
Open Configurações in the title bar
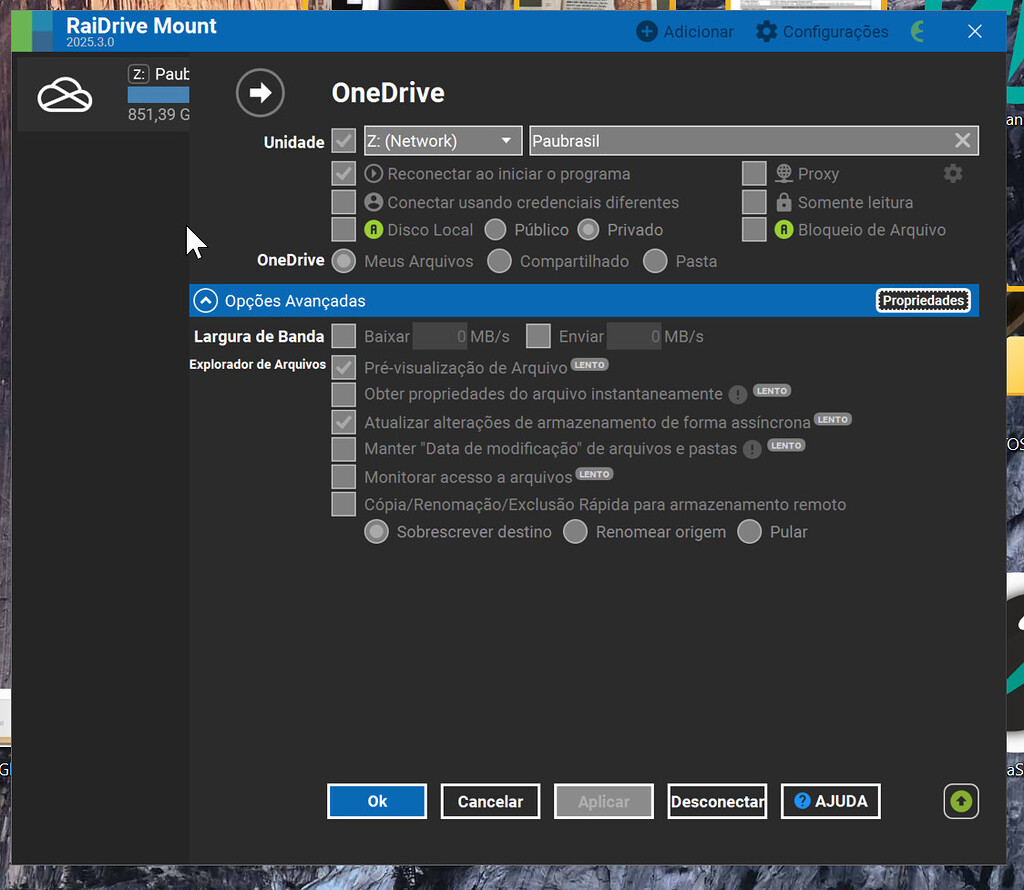pyautogui.click(x=821, y=31)
